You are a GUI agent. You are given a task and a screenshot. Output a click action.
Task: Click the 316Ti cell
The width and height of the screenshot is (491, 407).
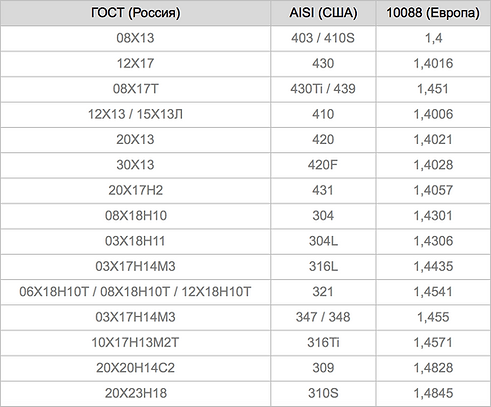[x=323, y=342]
